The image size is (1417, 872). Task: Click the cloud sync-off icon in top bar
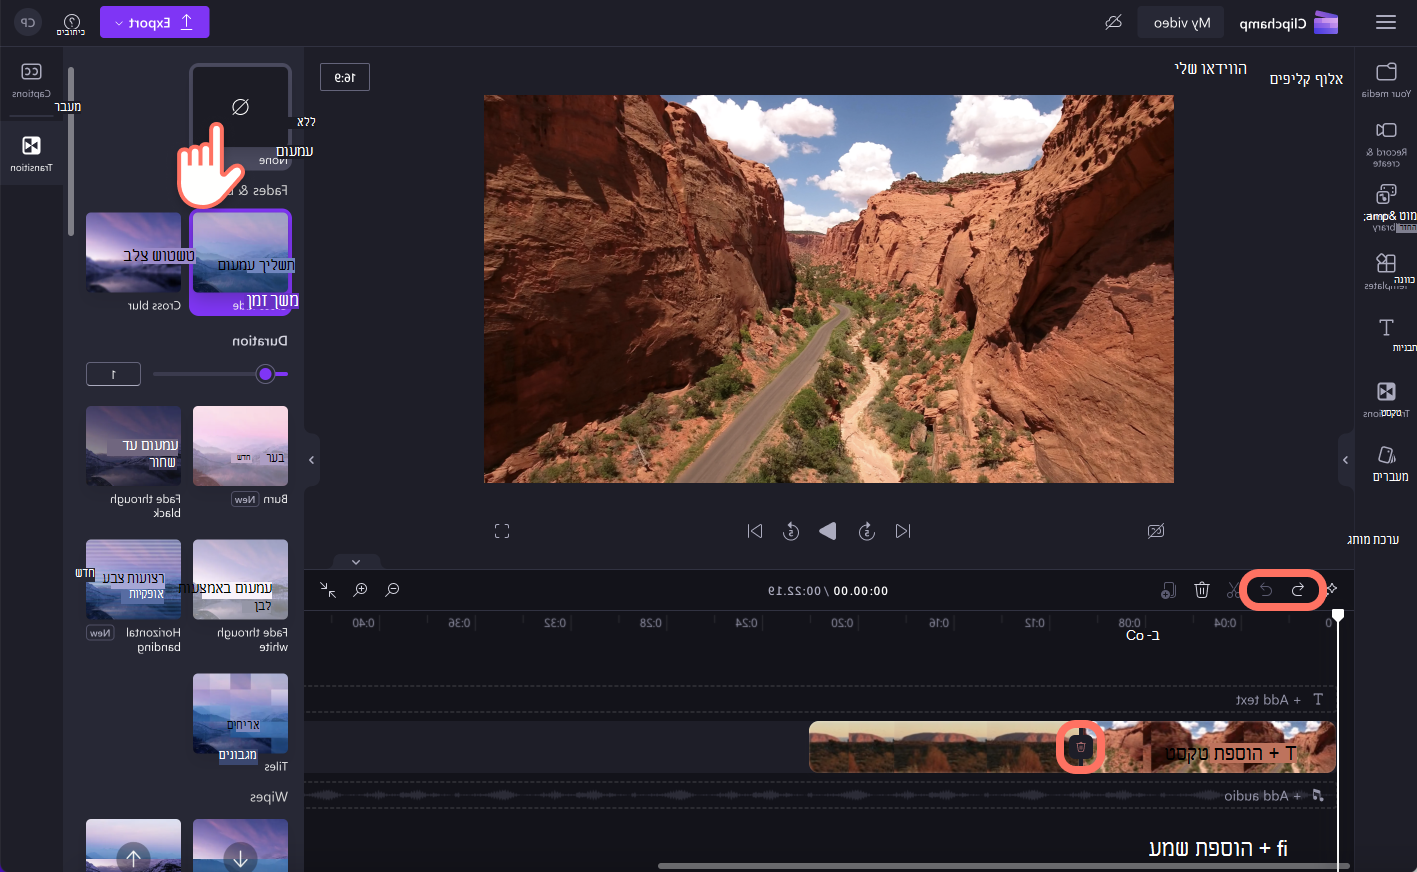click(1113, 22)
